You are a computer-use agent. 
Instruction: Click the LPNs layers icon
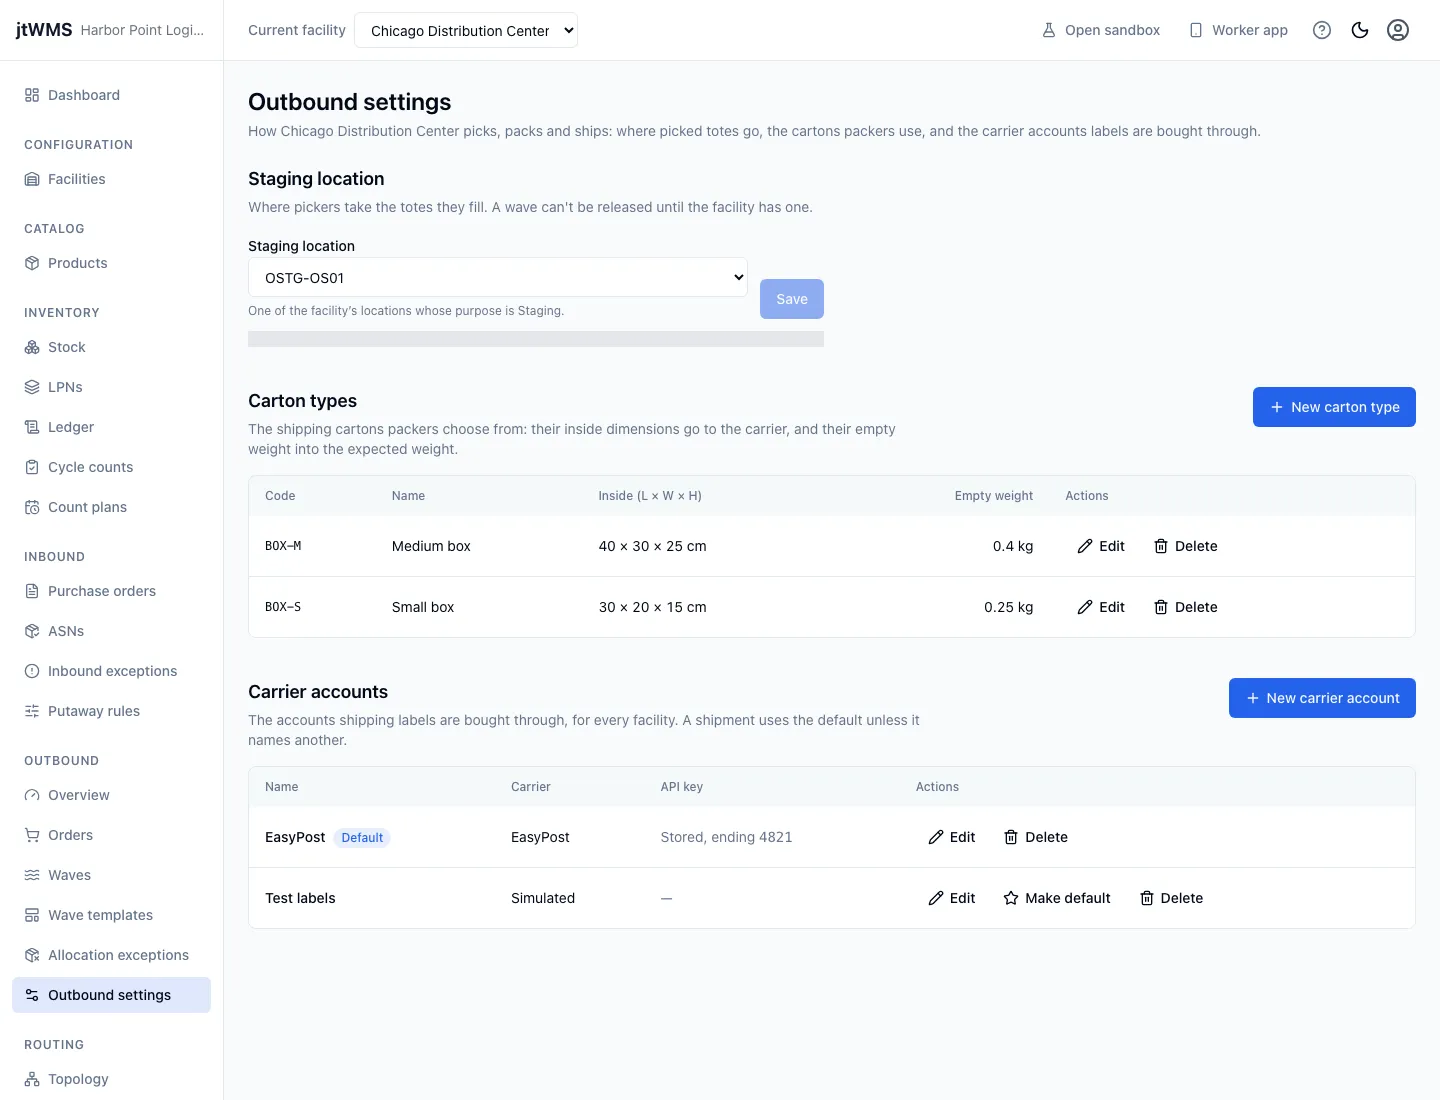click(32, 387)
